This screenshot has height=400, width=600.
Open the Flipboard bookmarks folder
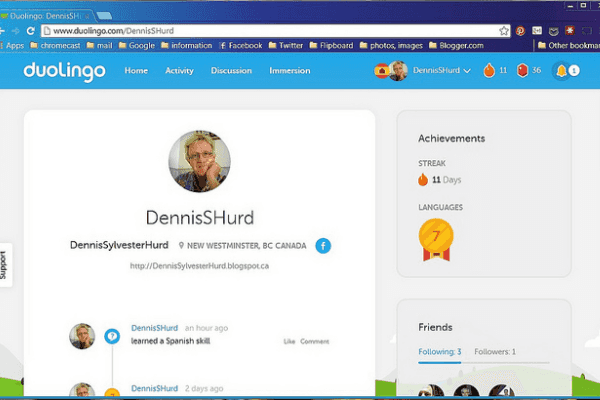click(331, 46)
